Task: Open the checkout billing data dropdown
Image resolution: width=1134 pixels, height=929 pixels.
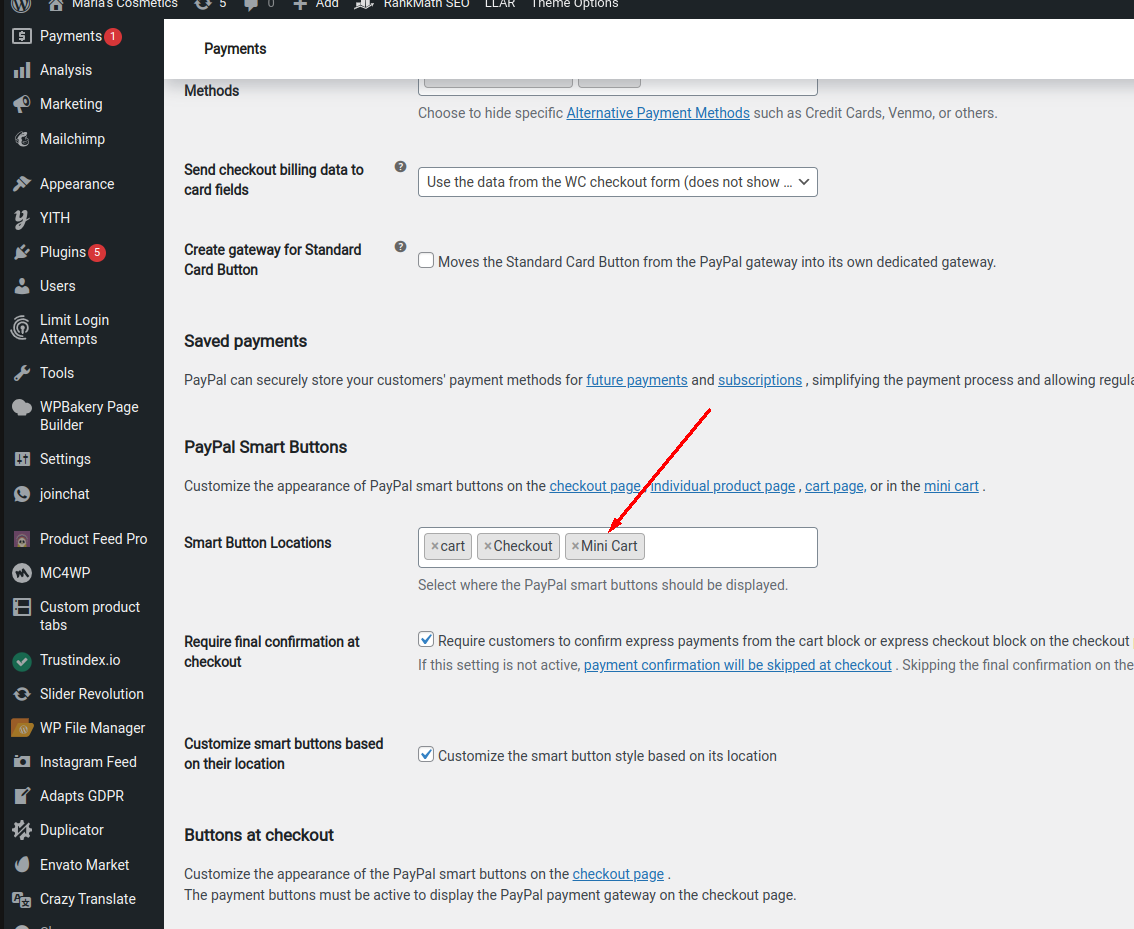Action: [x=618, y=182]
